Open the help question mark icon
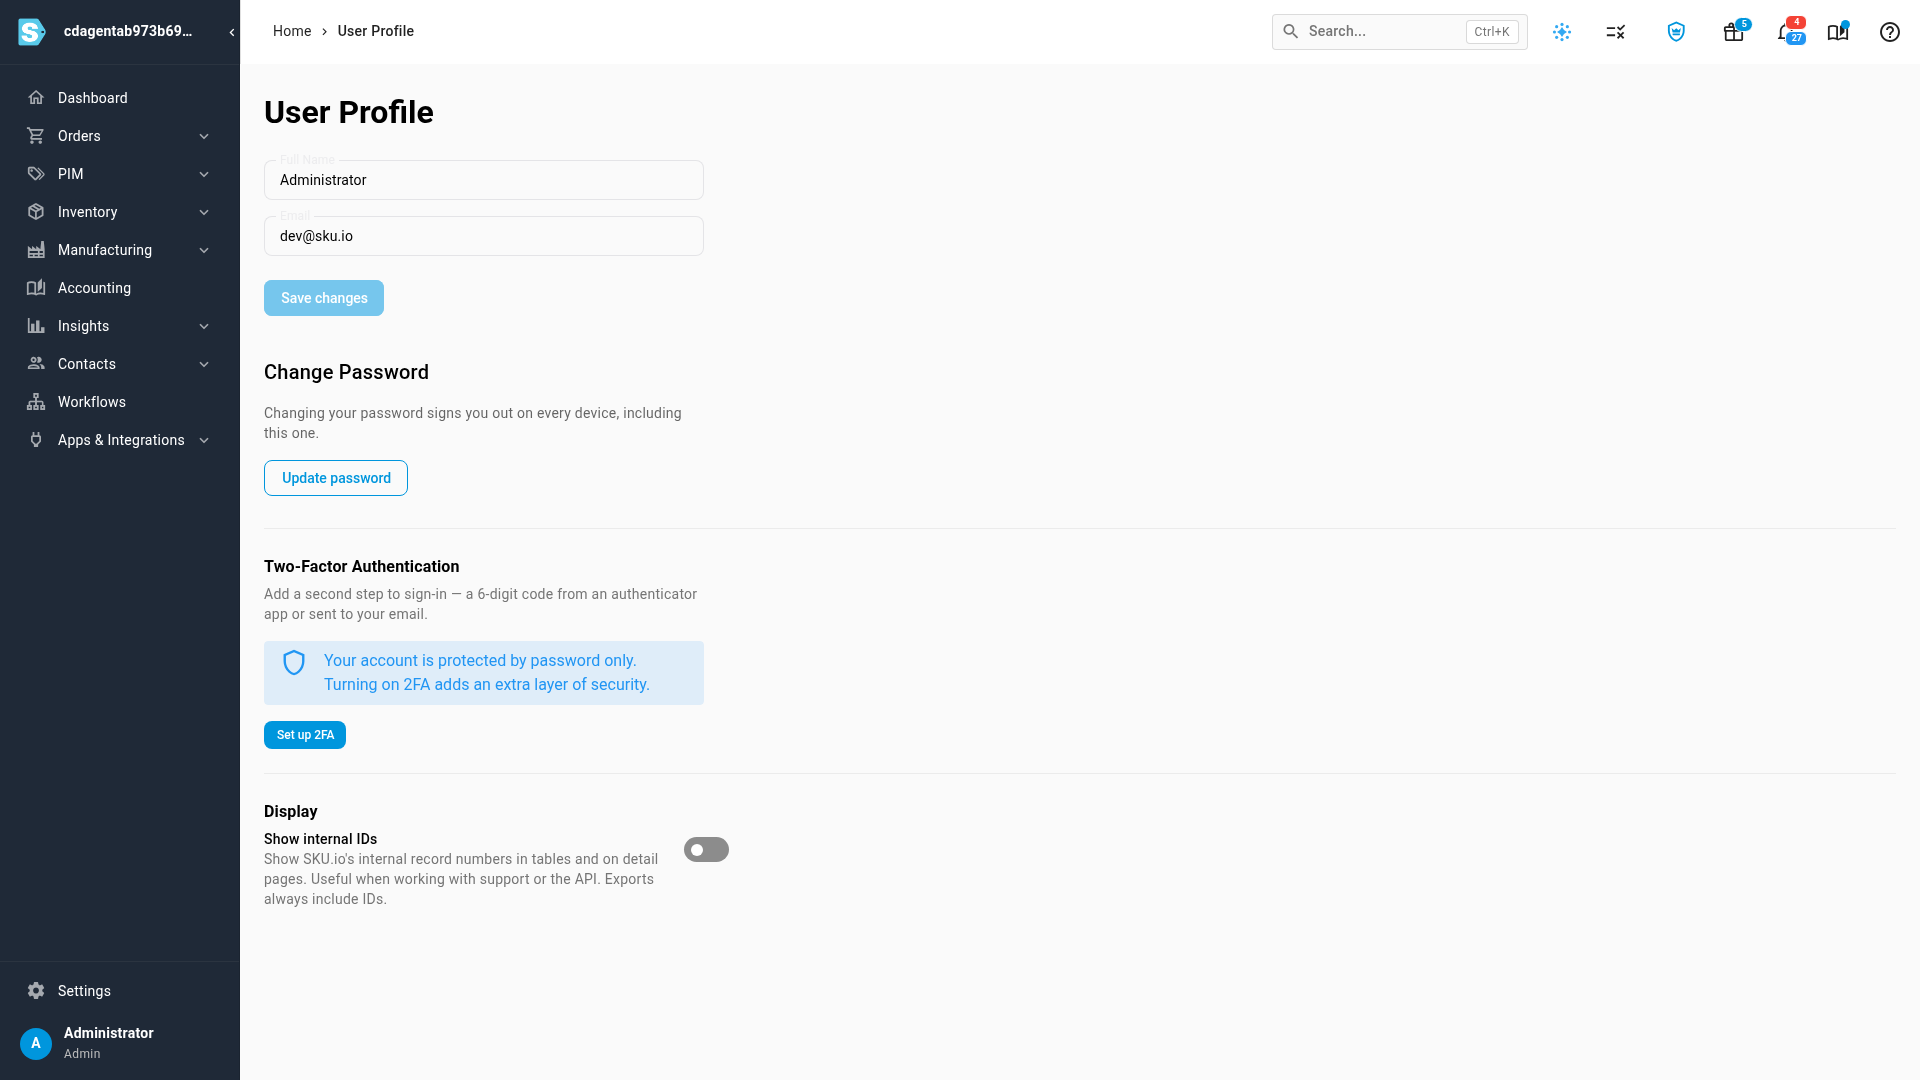This screenshot has width=1920, height=1080. click(x=1890, y=32)
